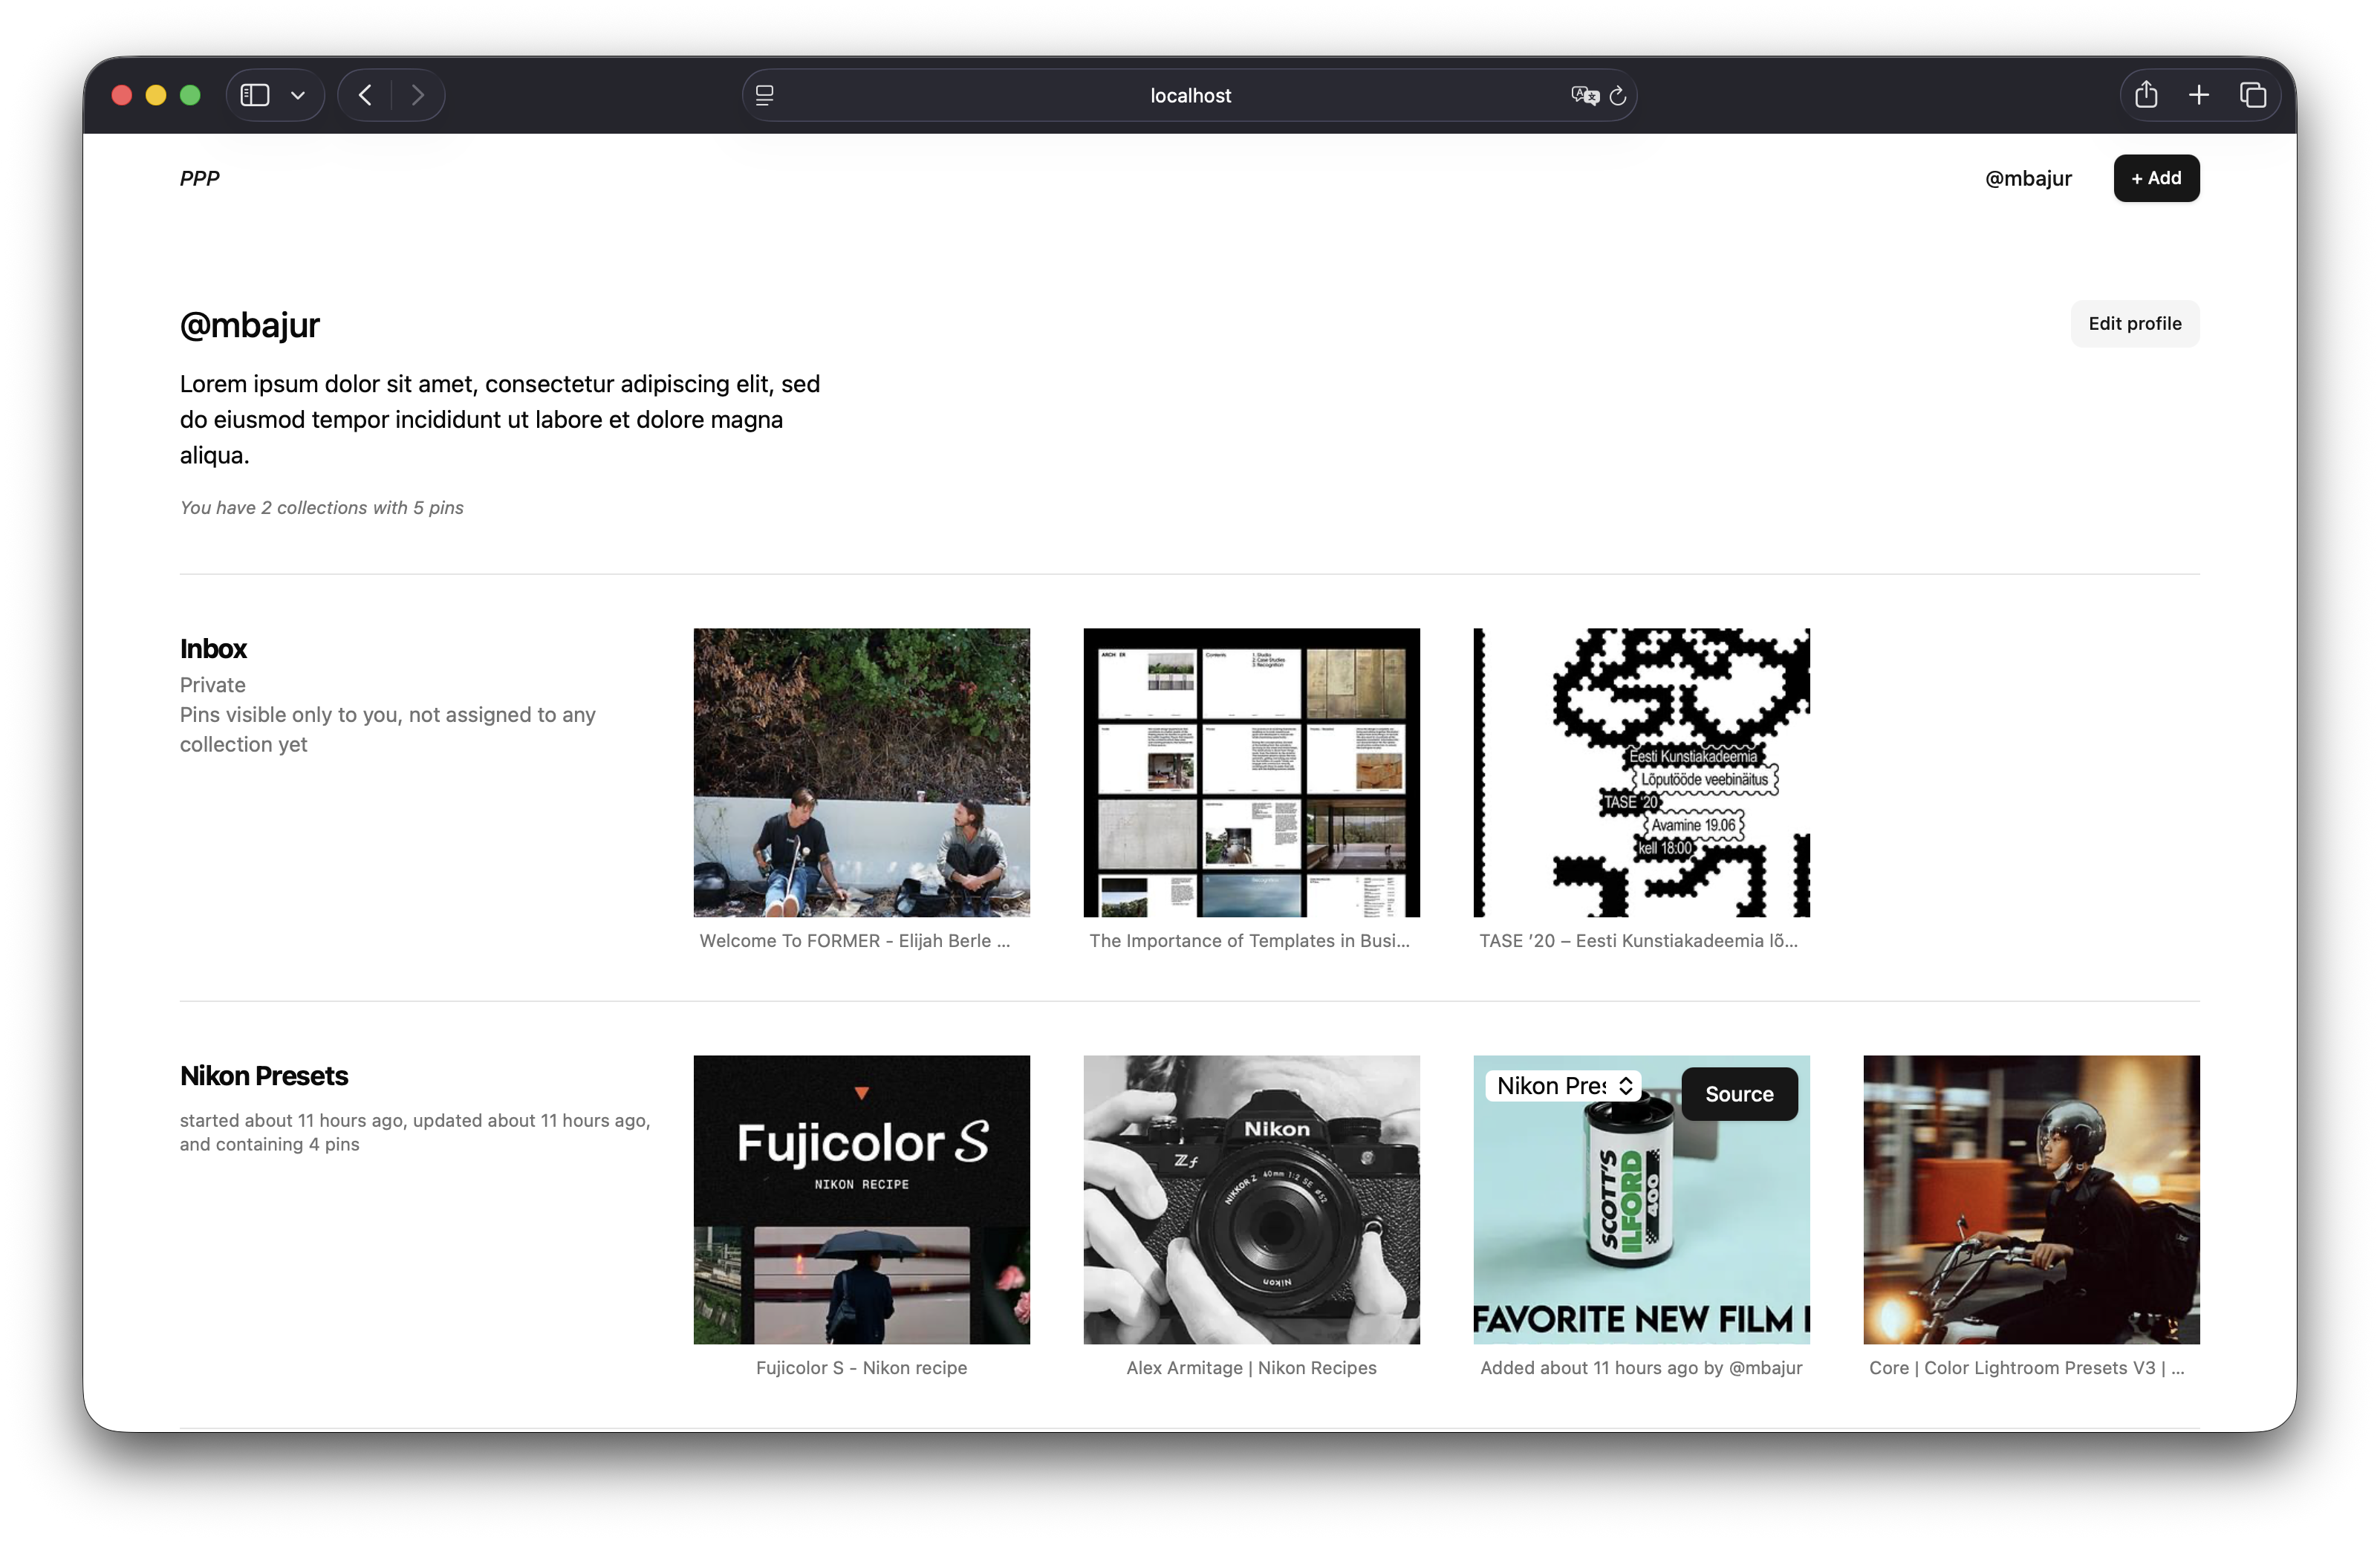Viewport: 2380px width, 1542px height.
Task: Open the Importance of Templates pin thumbnail
Action: coord(1252,773)
